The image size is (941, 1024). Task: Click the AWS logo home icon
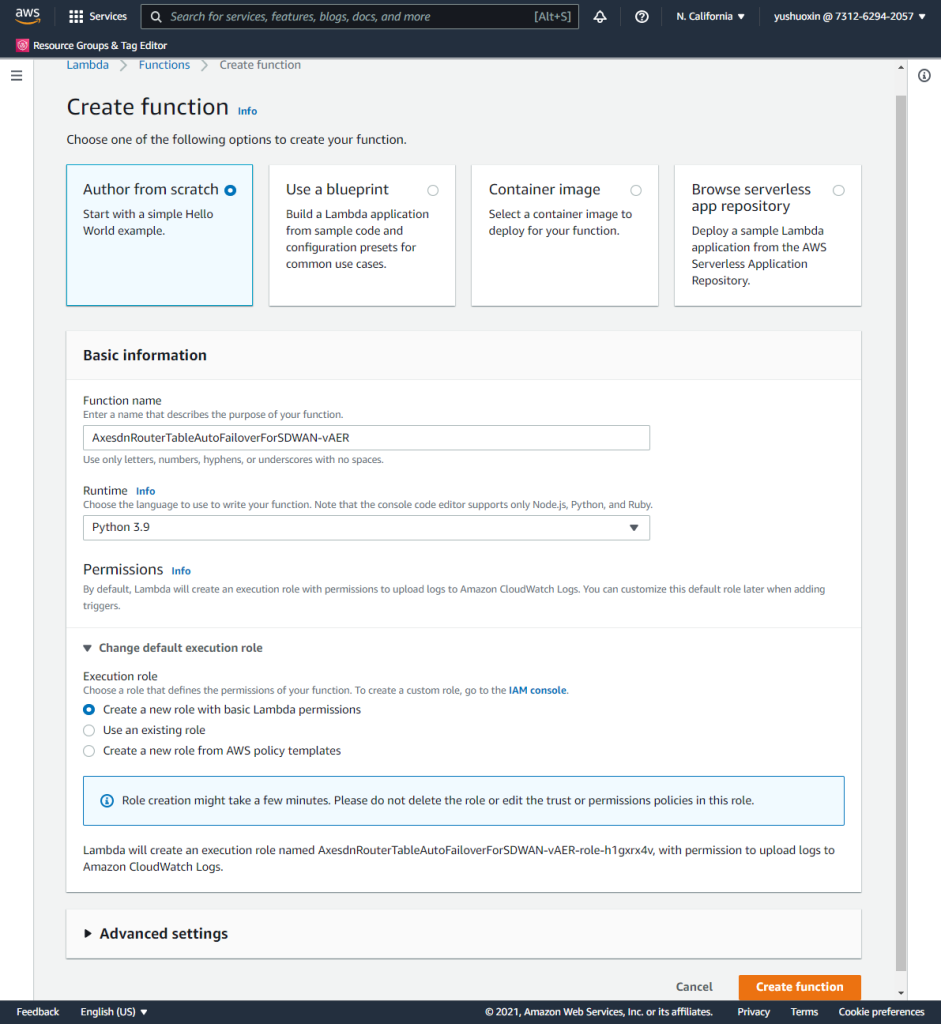[27, 16]
